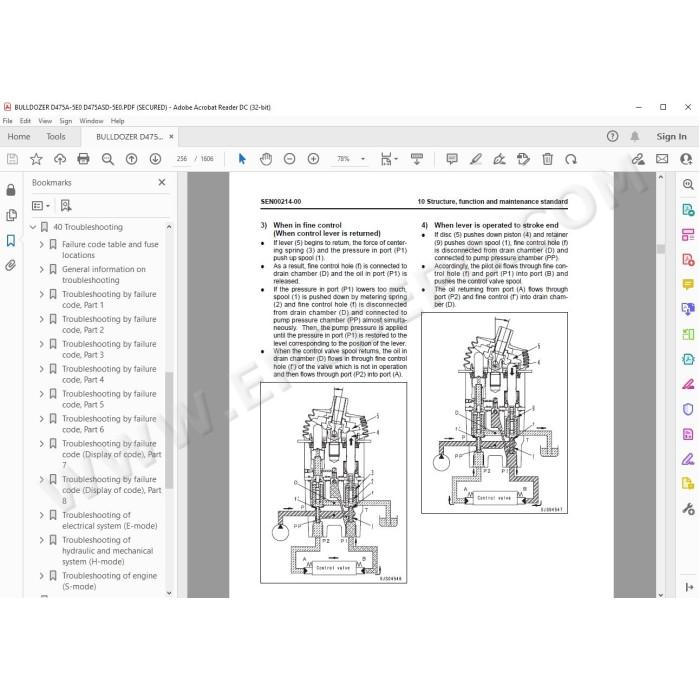Click the Delete trash icon
This screenshot has height=700, width=700.
(547, 159)
